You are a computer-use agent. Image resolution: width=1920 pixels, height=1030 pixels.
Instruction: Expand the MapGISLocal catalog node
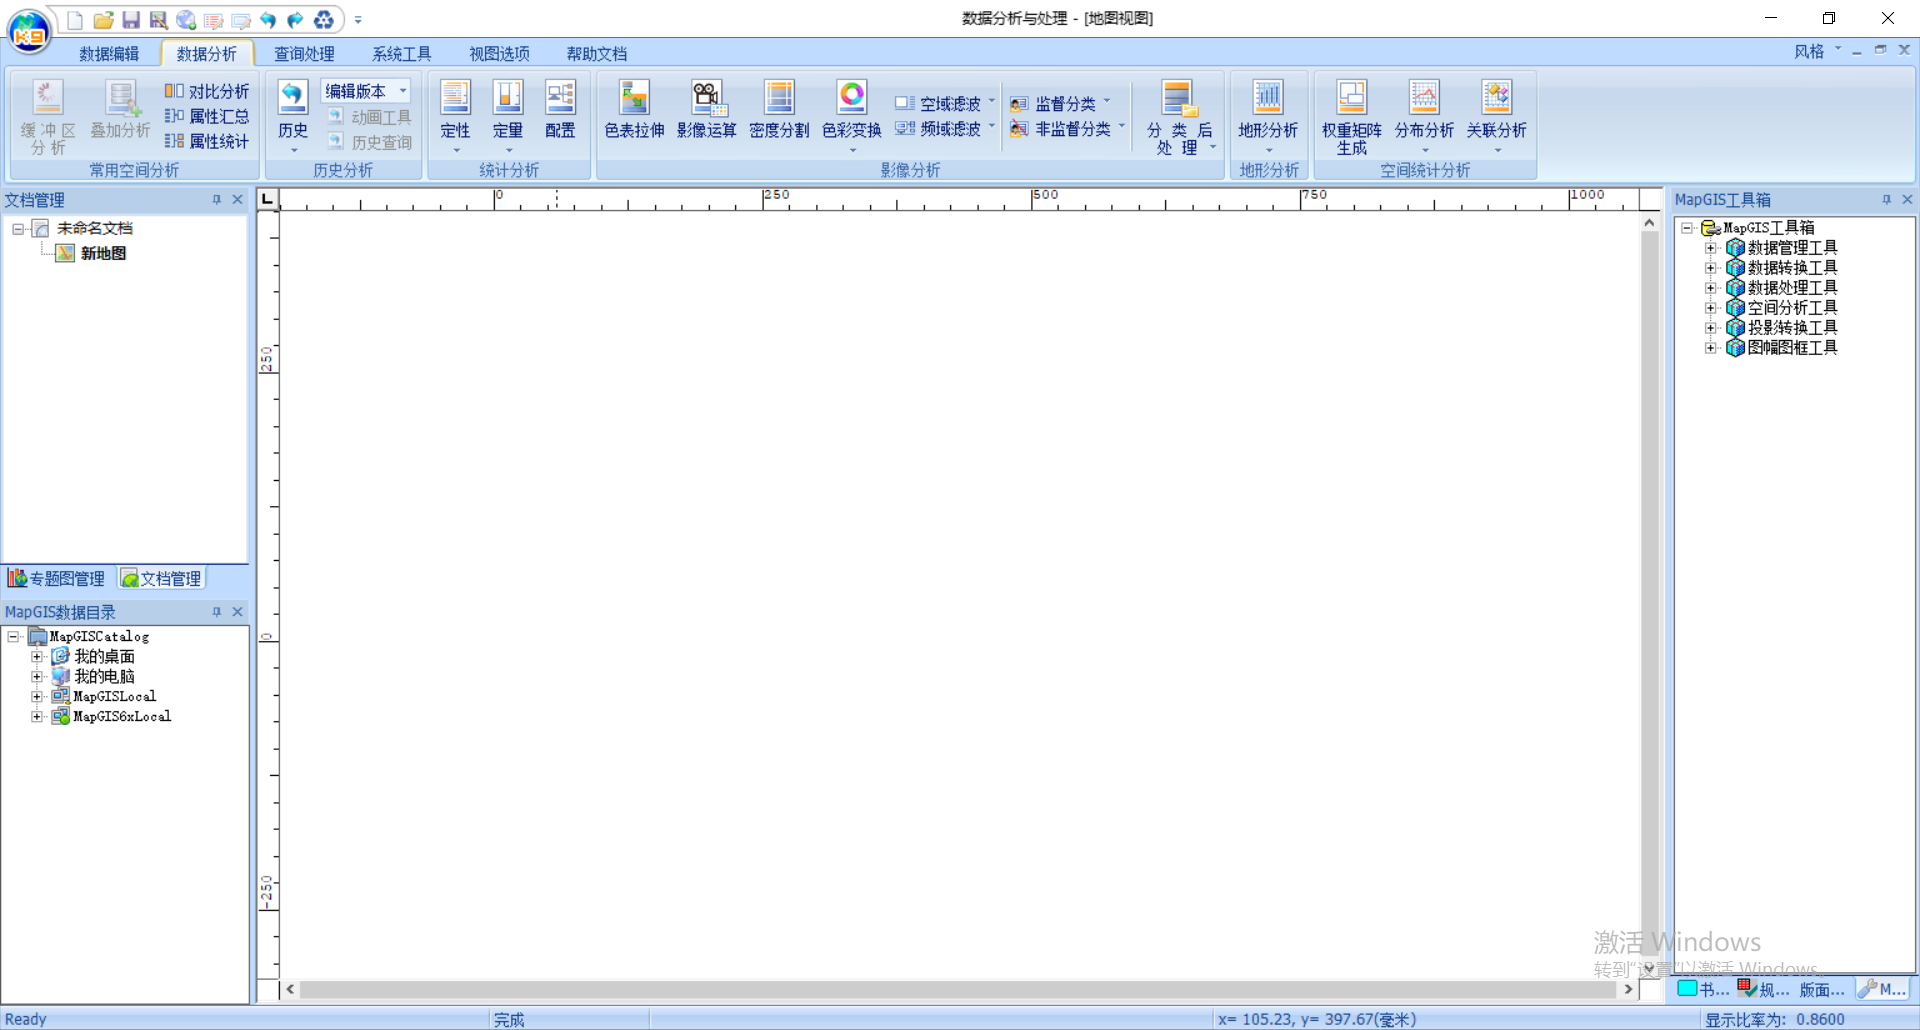[x=37, y=697]
